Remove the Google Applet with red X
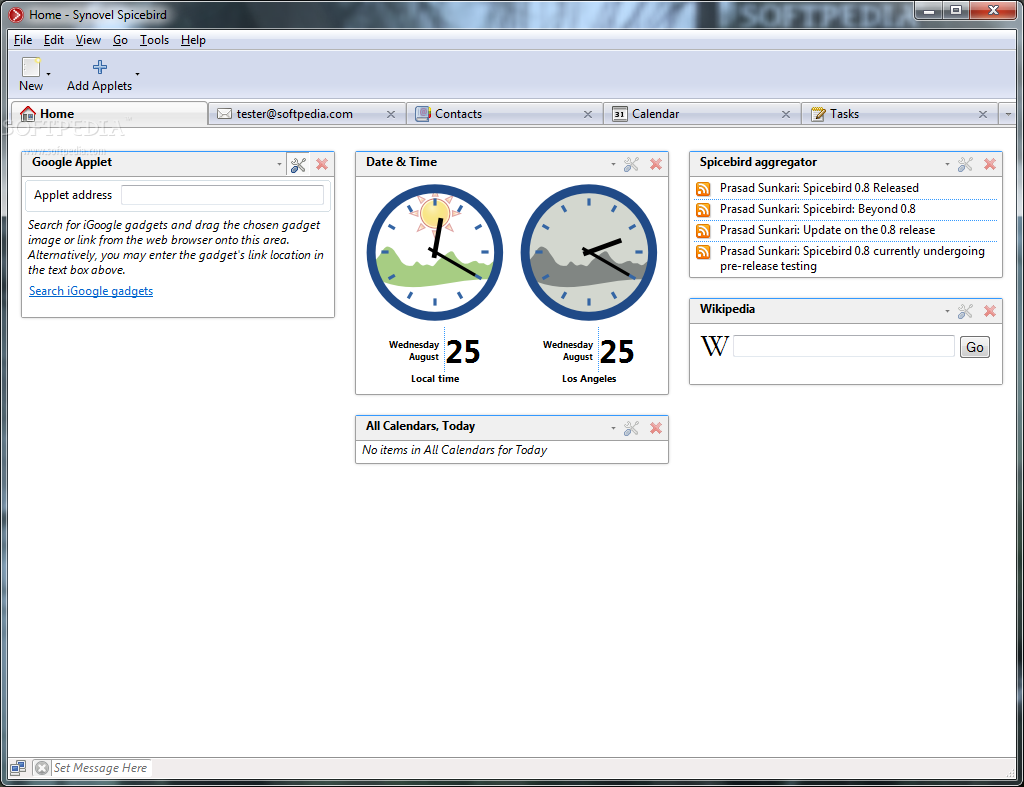Screen dimensions: 1024x787 tap(322, 164)
